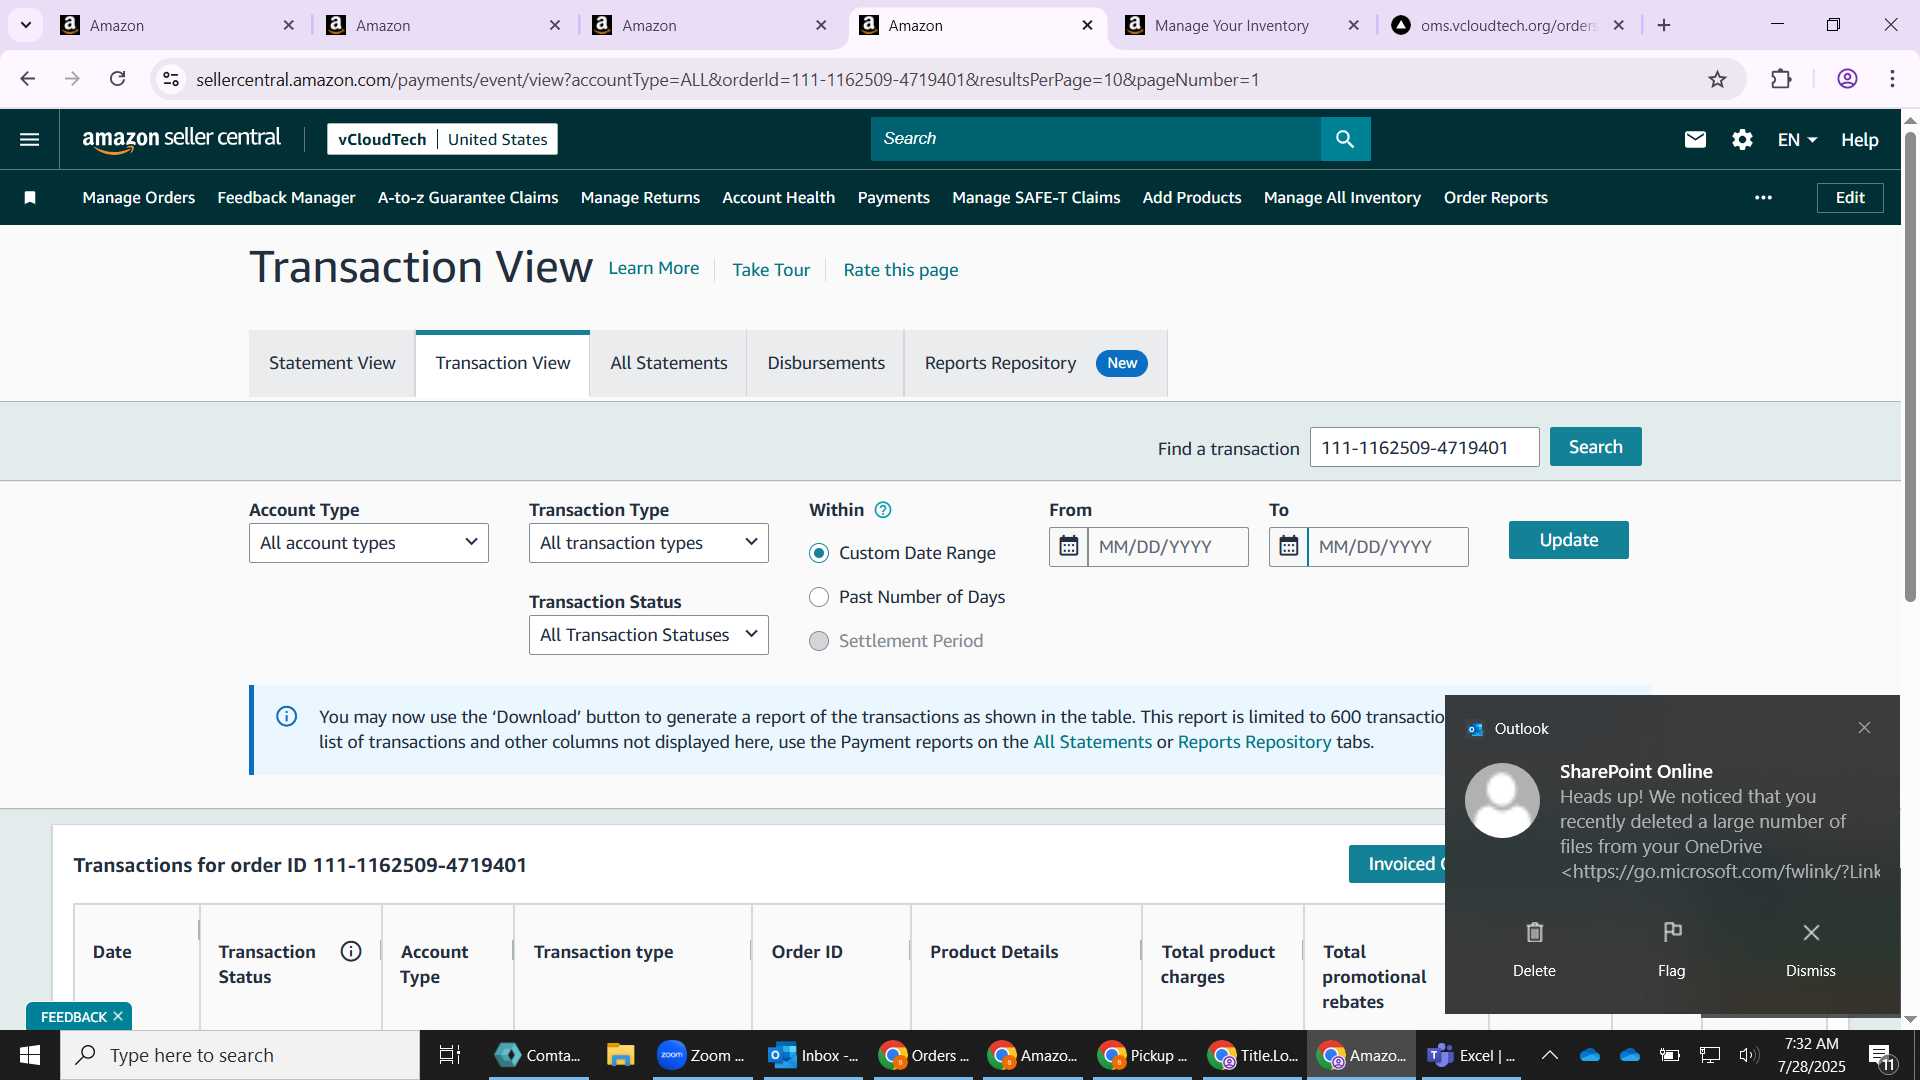Open the messages envelope icon
This screenshot has width=1920, height=1080.
(1695, 140)
